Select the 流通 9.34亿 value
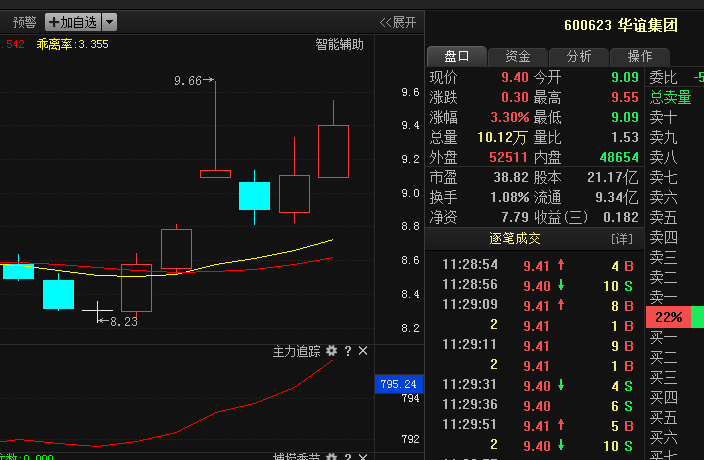 617,197
